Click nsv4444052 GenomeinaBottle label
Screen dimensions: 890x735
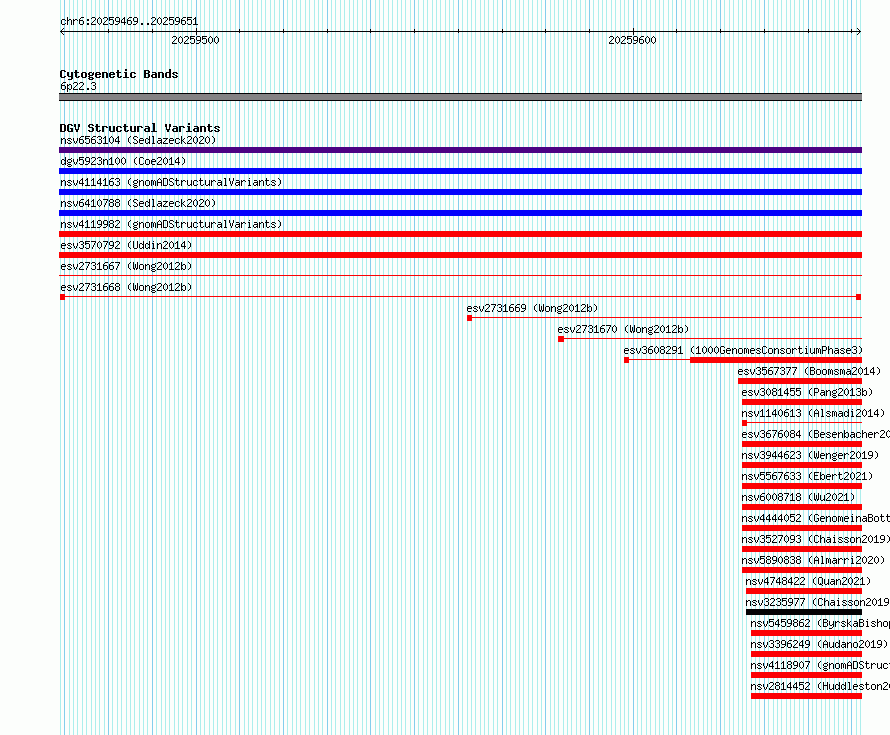[x=816, y=518]
